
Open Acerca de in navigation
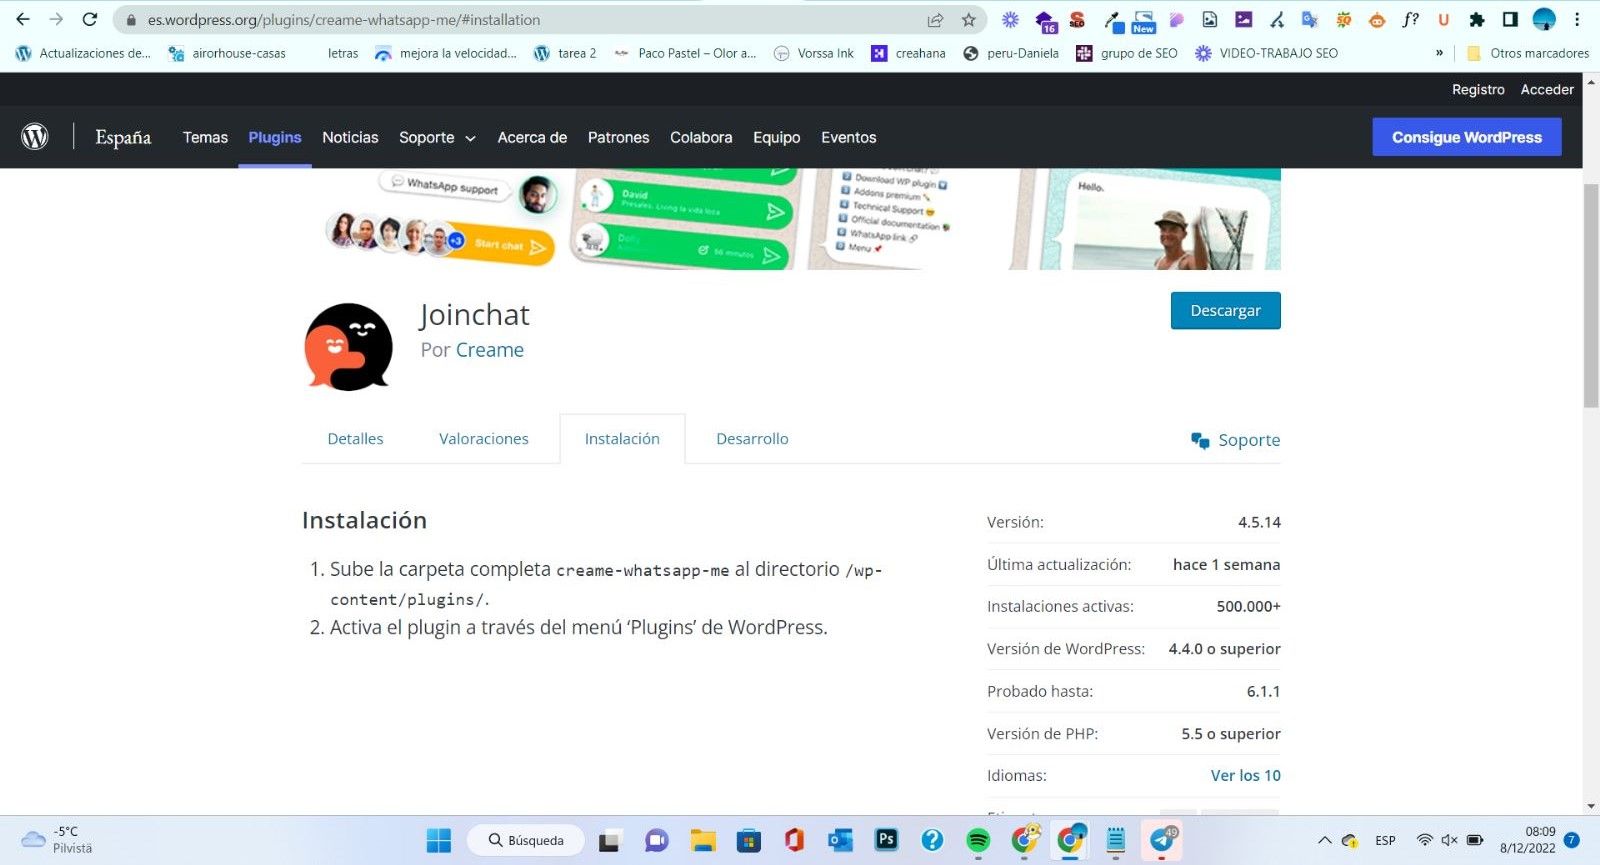pos(532,137)
